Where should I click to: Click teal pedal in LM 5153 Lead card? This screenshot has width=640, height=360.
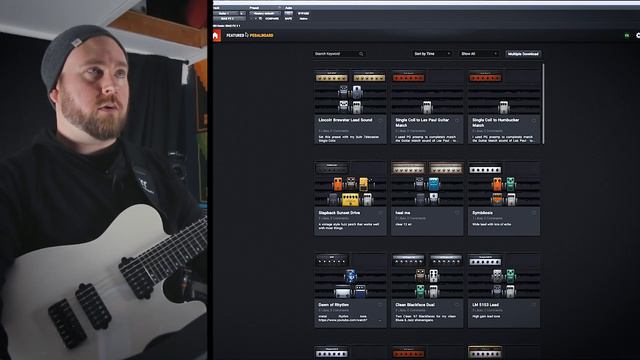click(511, 276)
